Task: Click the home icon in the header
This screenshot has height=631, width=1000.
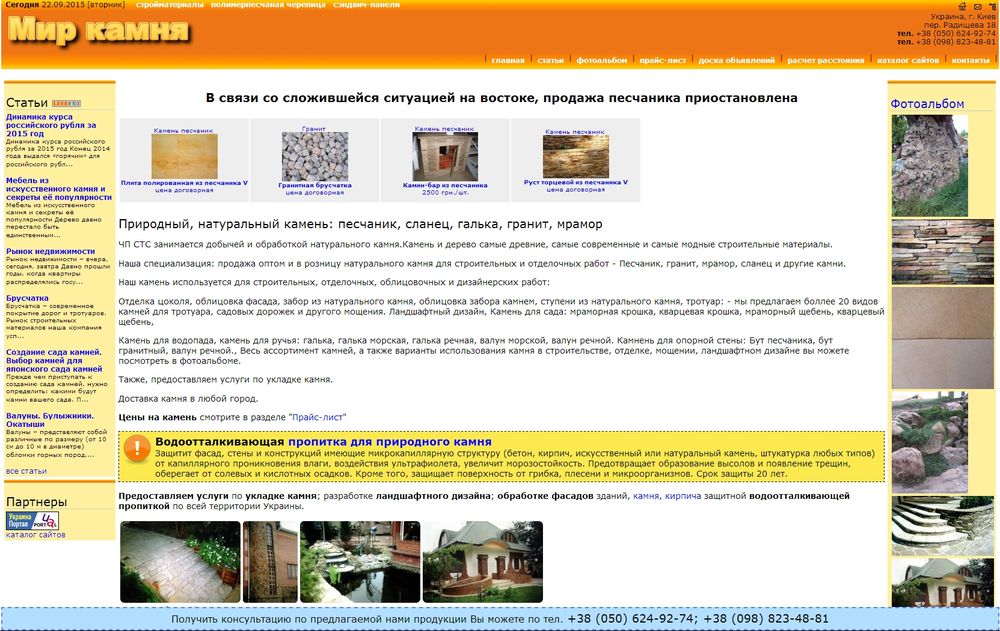Action: coord(962,6)
